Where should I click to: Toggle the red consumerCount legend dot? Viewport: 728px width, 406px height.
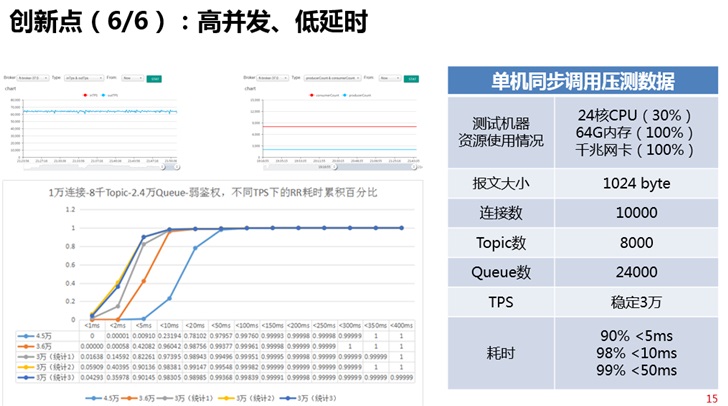[x=312, y=95]
